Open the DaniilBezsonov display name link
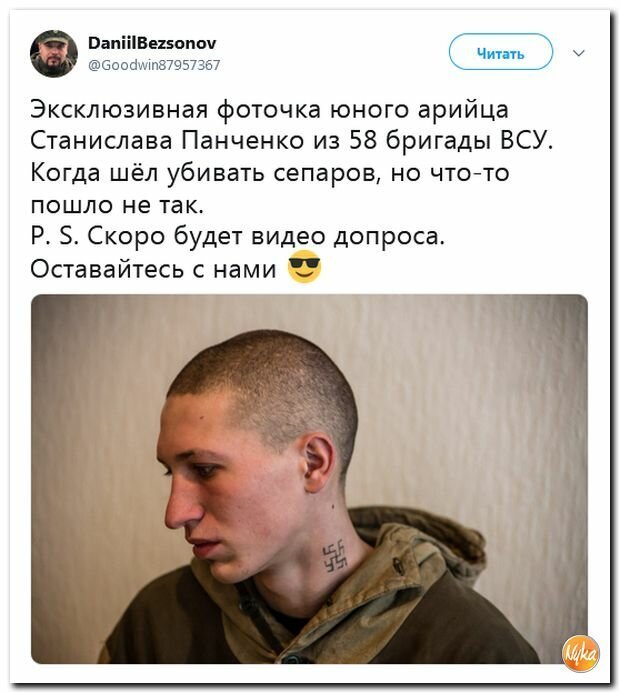Viewport: 621px width, 694px height. (x=152, y=43)
